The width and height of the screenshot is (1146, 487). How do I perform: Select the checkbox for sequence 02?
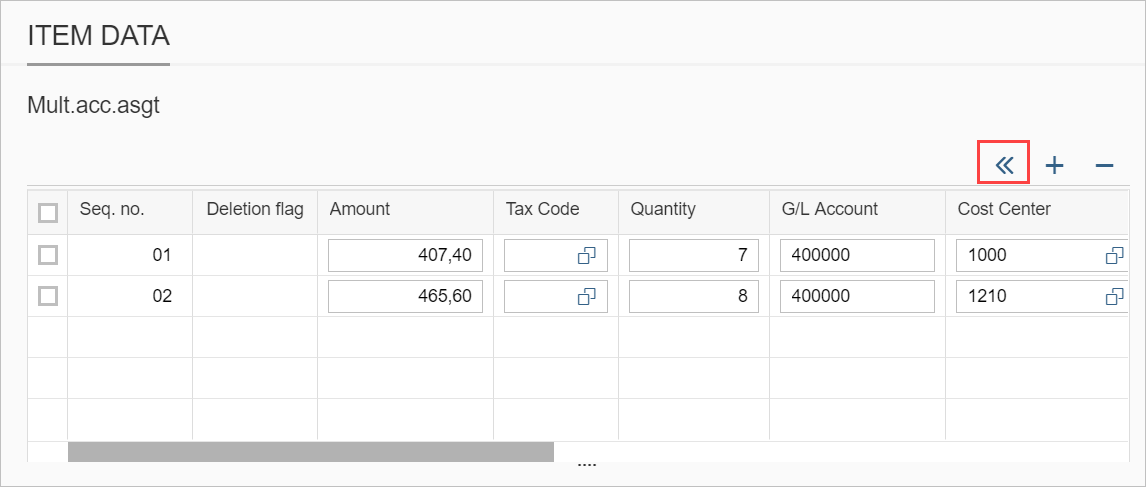(47, 296)
